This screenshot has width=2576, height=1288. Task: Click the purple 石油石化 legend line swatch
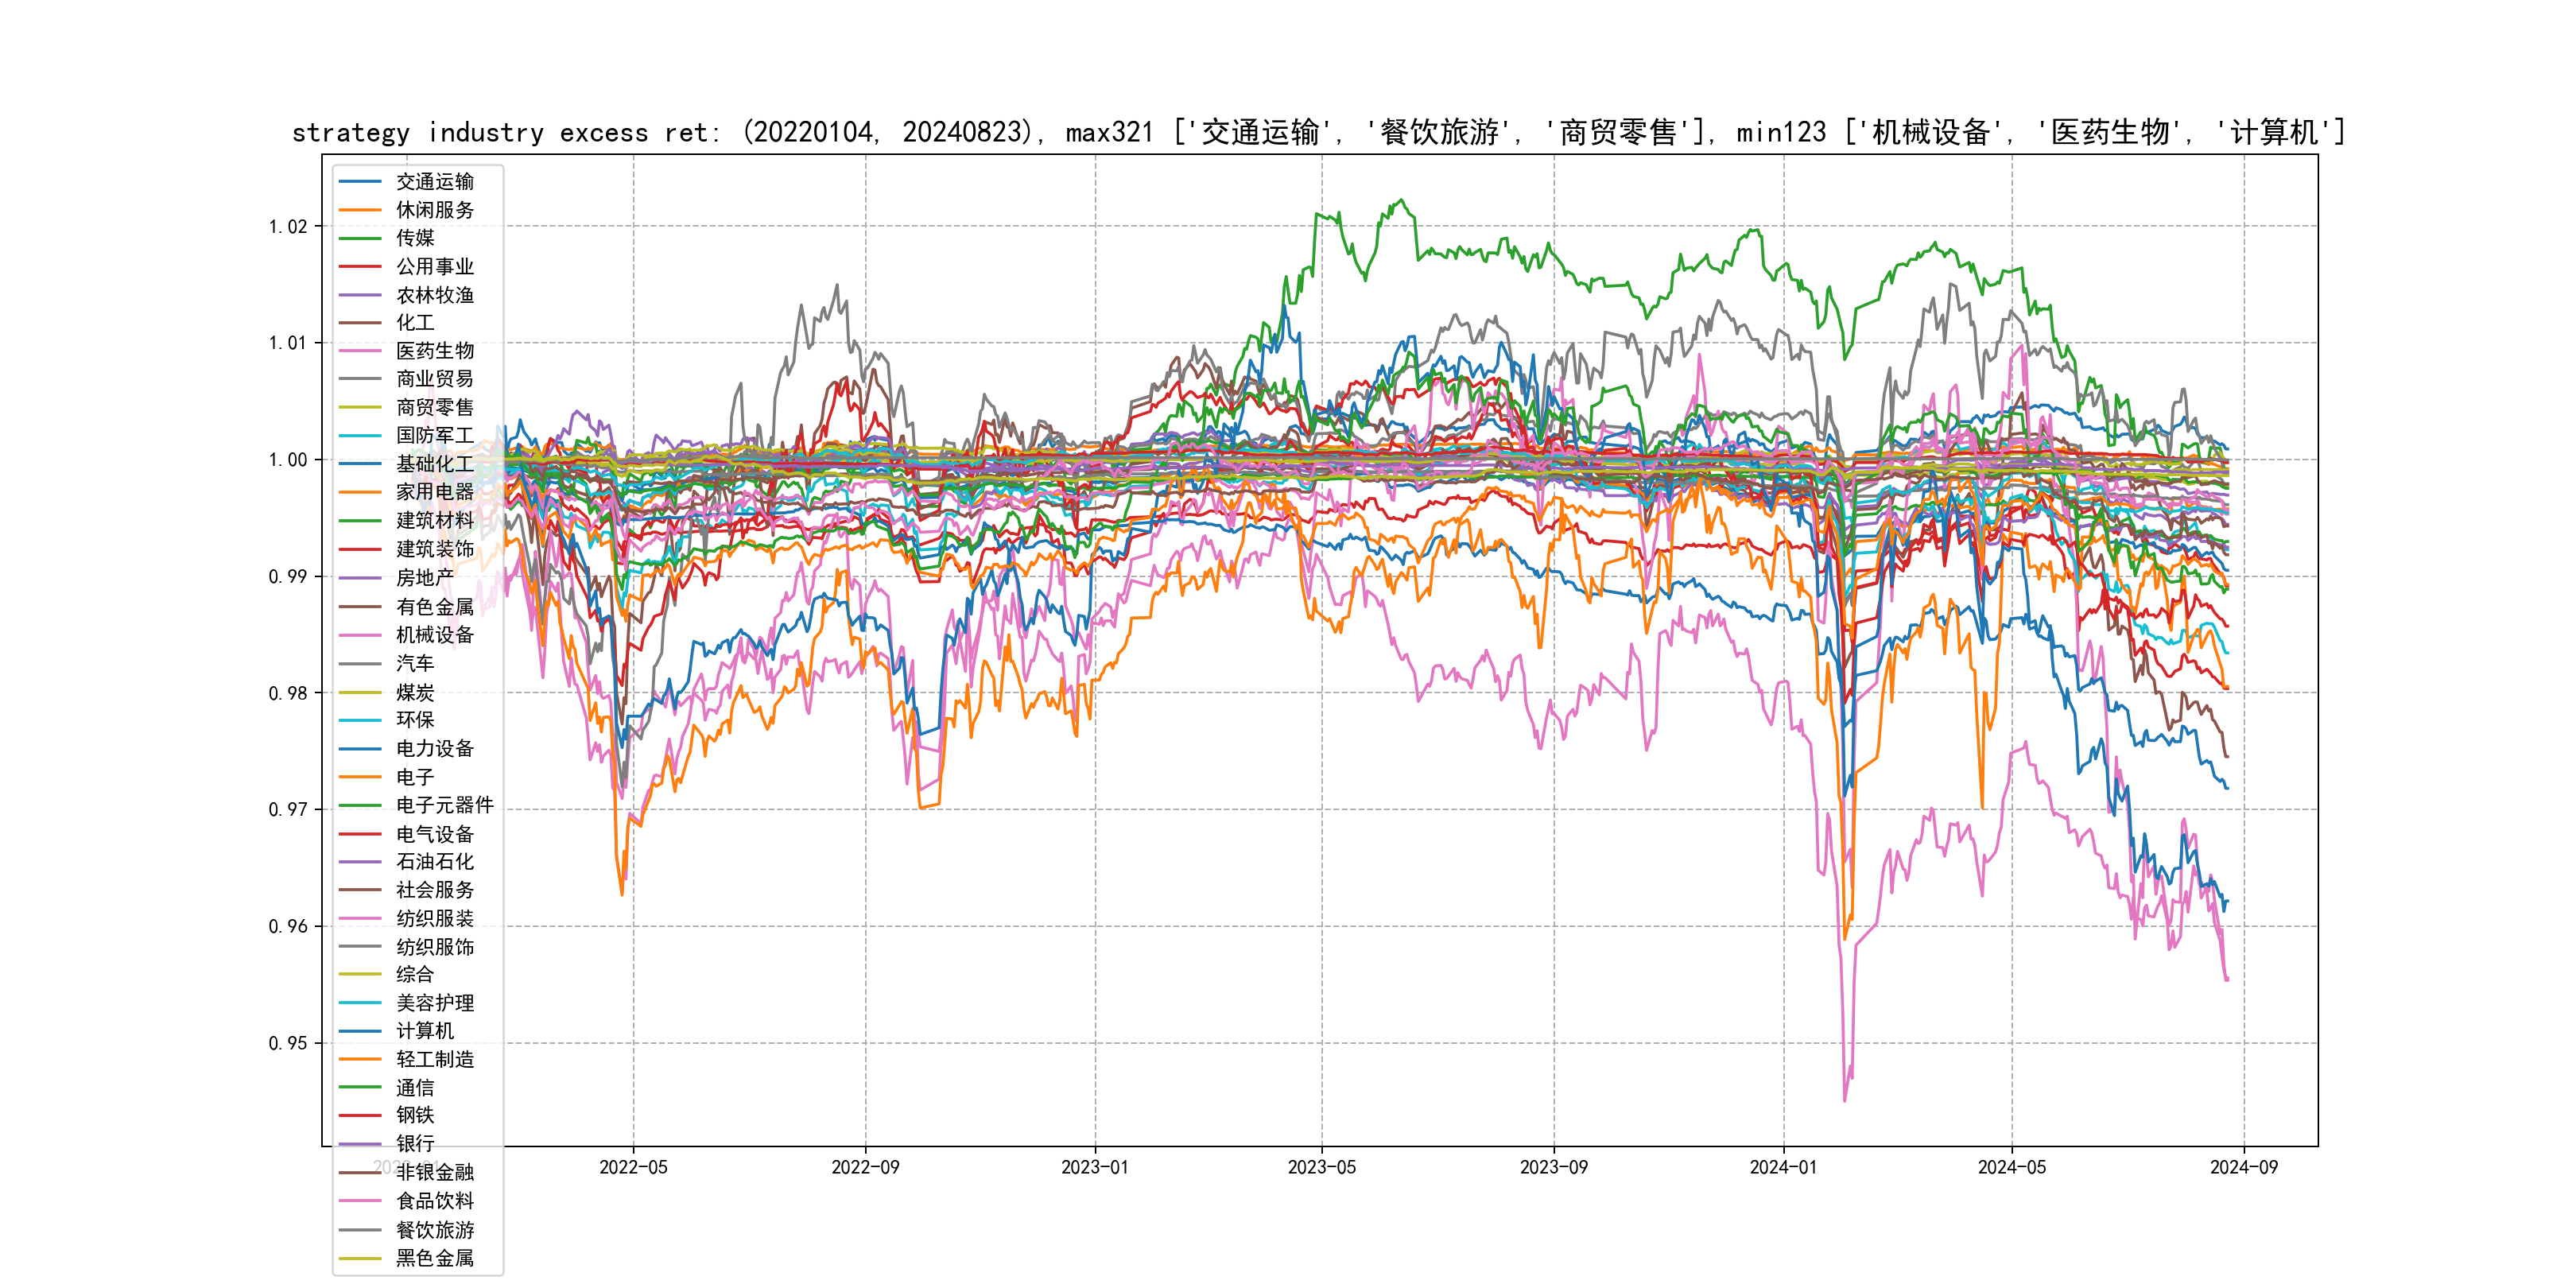coord(360,862)
